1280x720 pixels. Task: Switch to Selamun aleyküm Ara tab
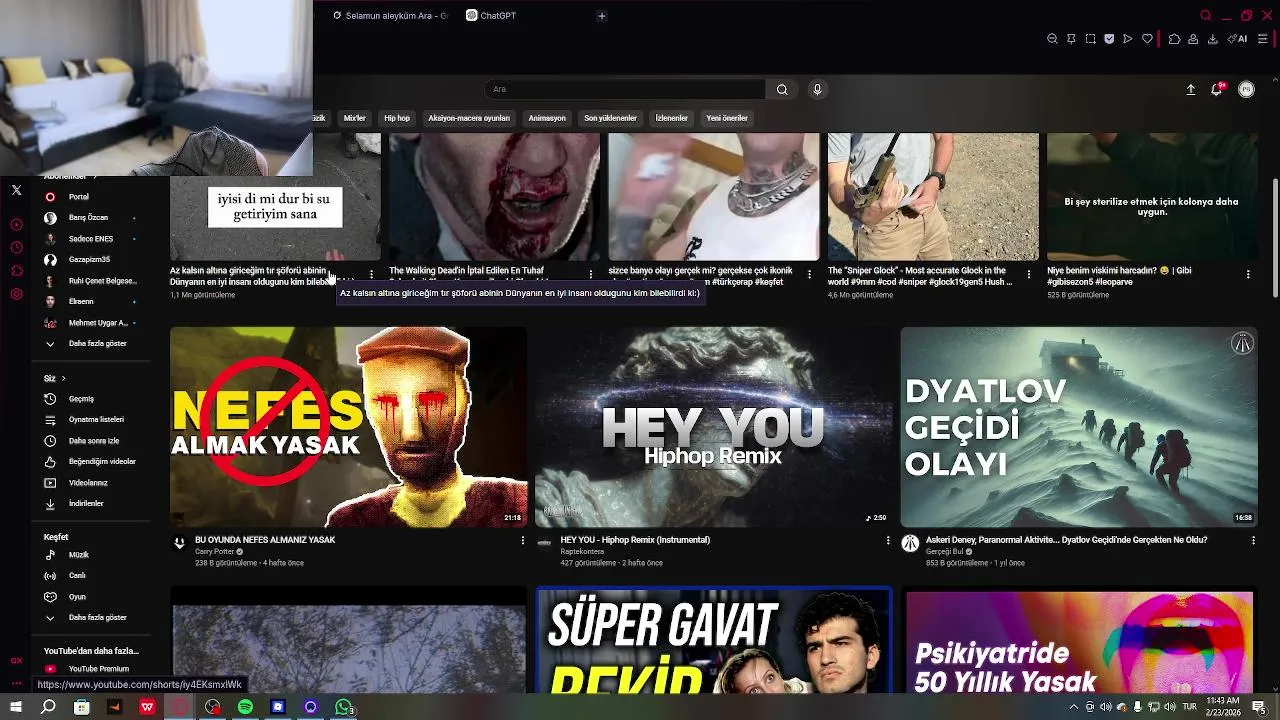point(391,16)
